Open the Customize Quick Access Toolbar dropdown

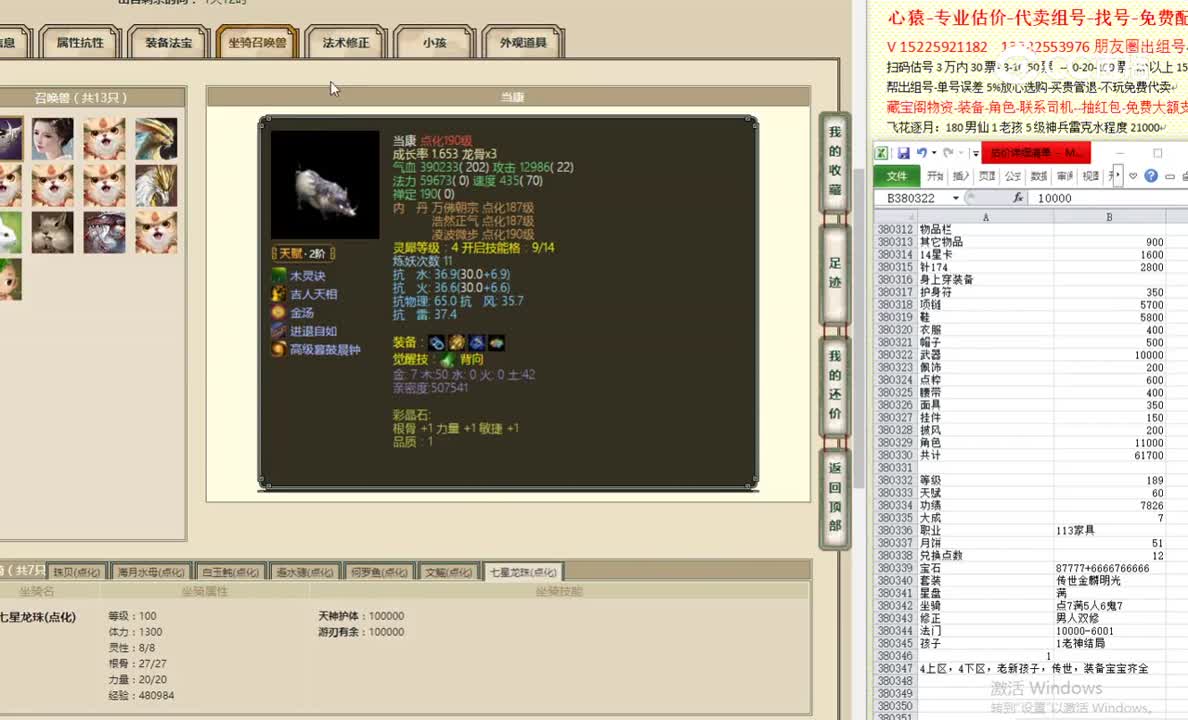click(975, 153)
